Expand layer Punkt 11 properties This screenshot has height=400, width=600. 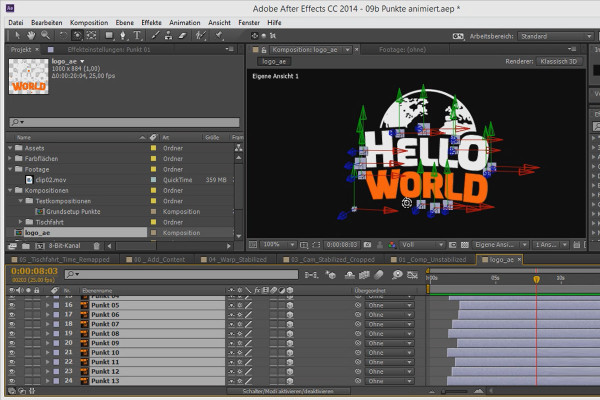[47, 362]
